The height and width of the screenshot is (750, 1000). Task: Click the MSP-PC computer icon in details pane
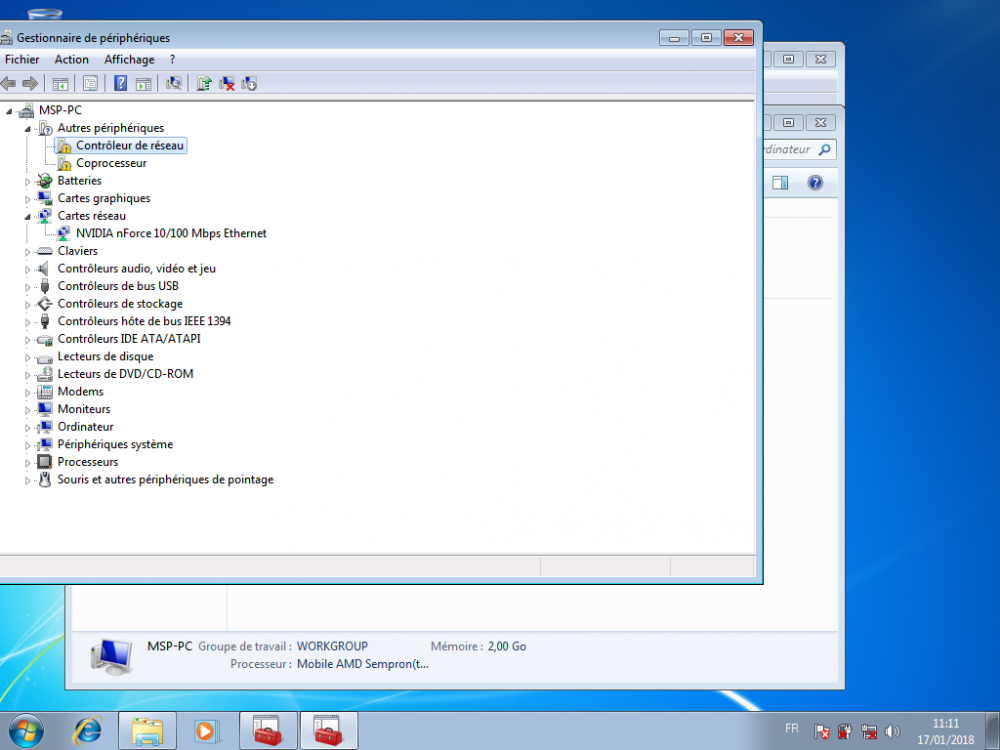coord(112,657)
